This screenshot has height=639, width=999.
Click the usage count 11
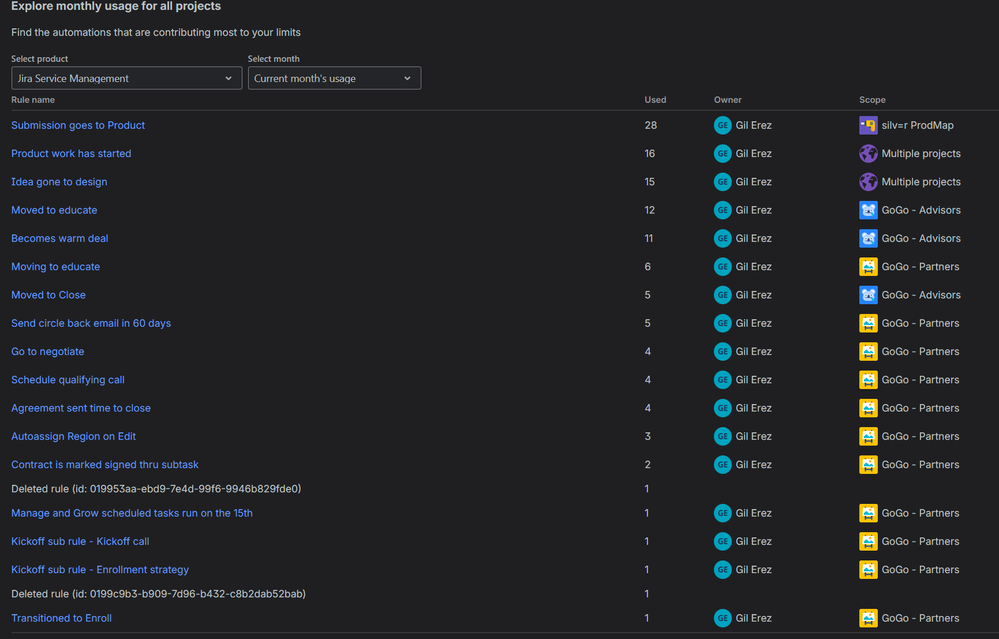coord(649,238)
